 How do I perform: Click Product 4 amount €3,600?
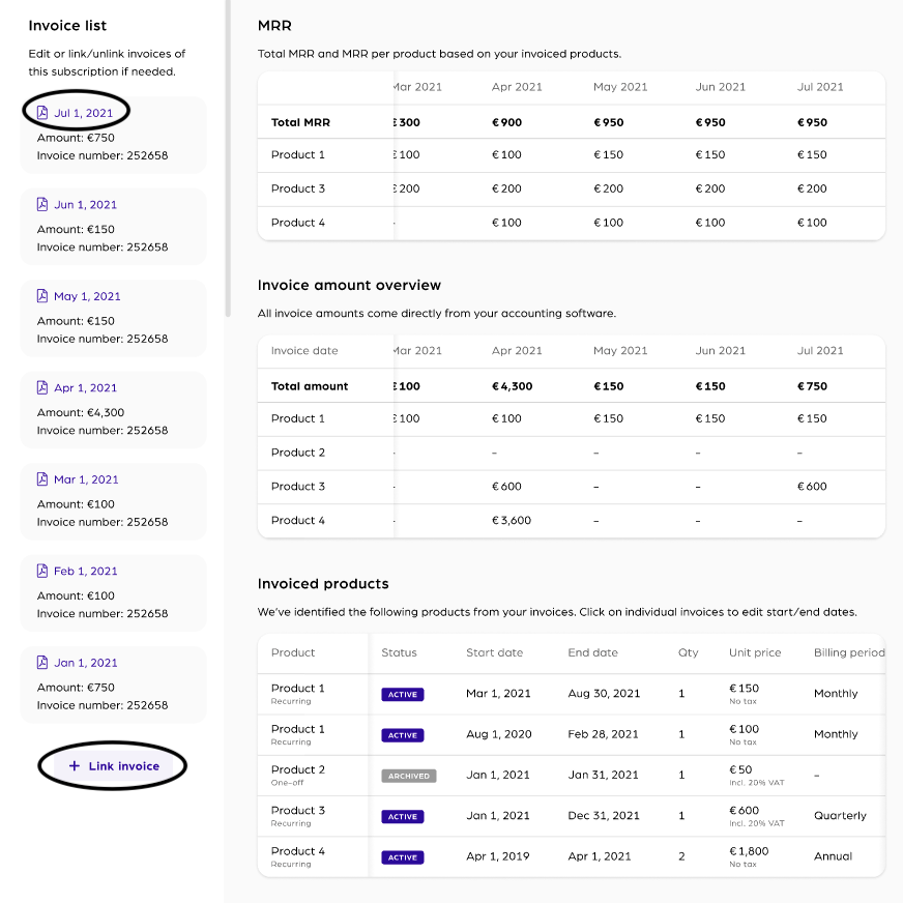[511, 520]
